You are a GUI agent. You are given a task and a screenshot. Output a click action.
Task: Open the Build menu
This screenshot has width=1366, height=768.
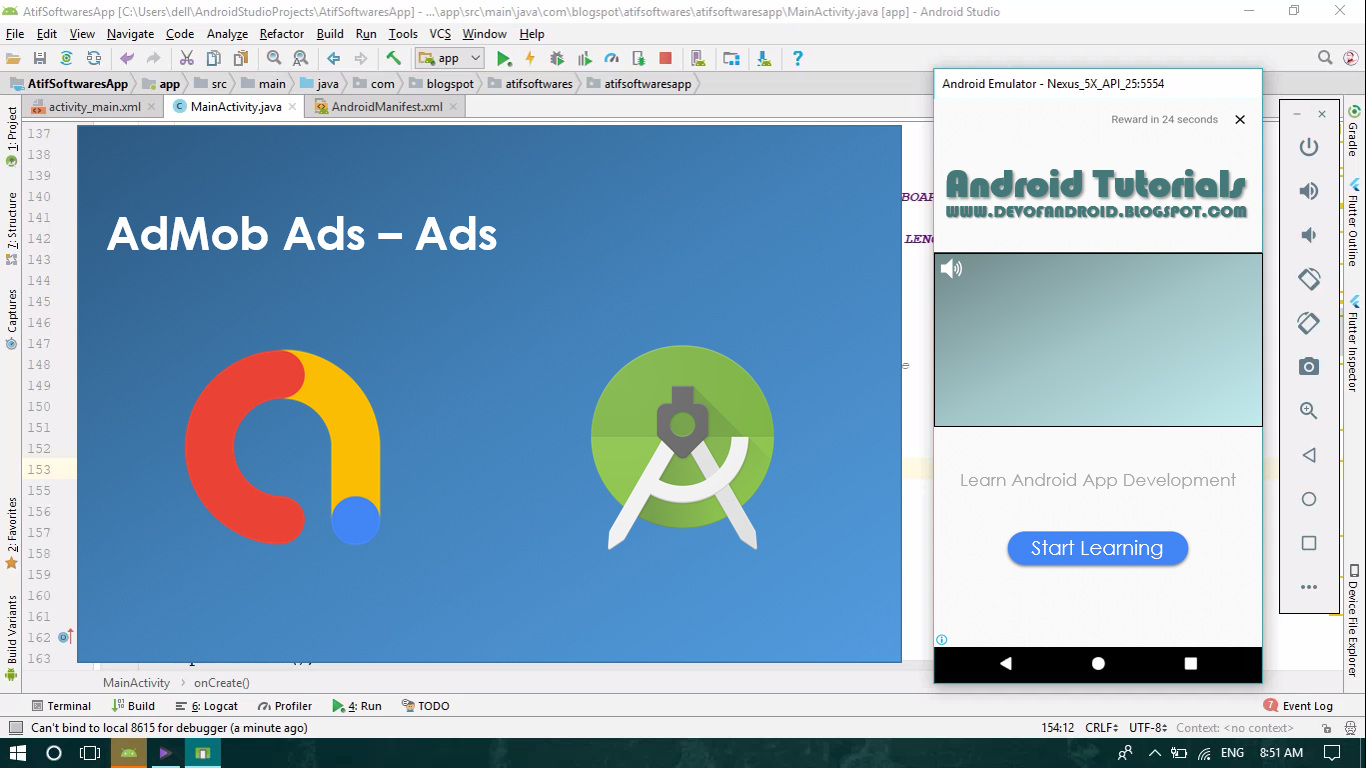[x=330, y=33]
